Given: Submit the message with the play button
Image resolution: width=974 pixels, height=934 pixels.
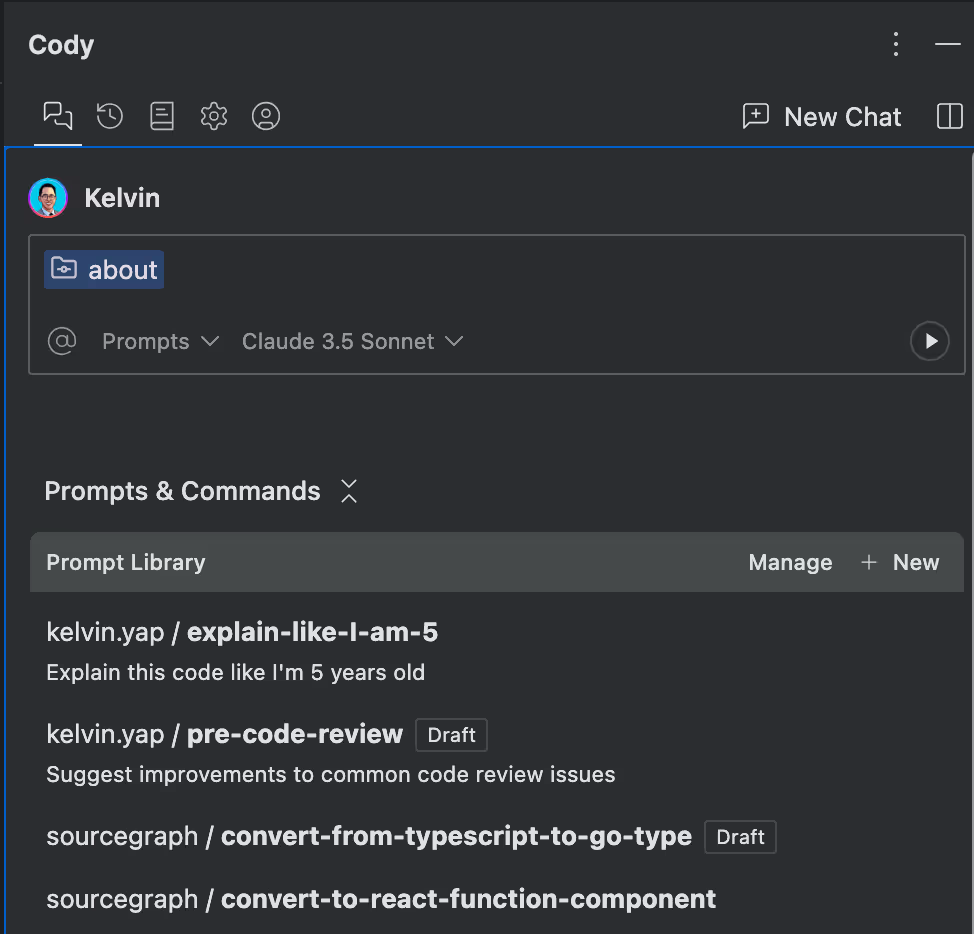Looking at the screenshot, I should point(929,341).
